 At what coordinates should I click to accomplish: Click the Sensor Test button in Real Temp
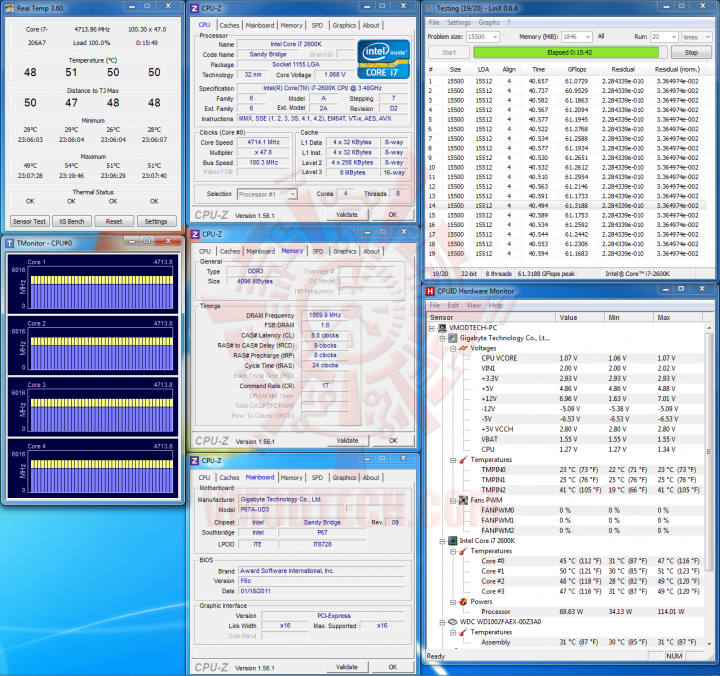29,221
